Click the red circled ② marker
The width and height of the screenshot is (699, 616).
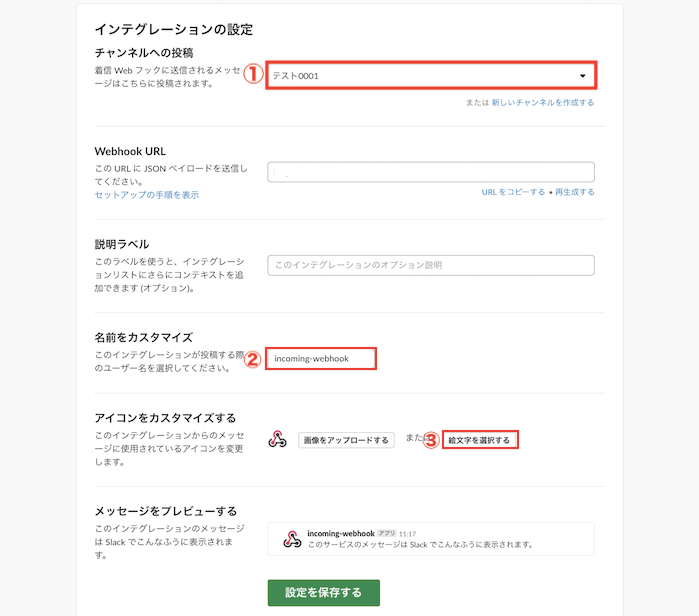pos(254,359)
